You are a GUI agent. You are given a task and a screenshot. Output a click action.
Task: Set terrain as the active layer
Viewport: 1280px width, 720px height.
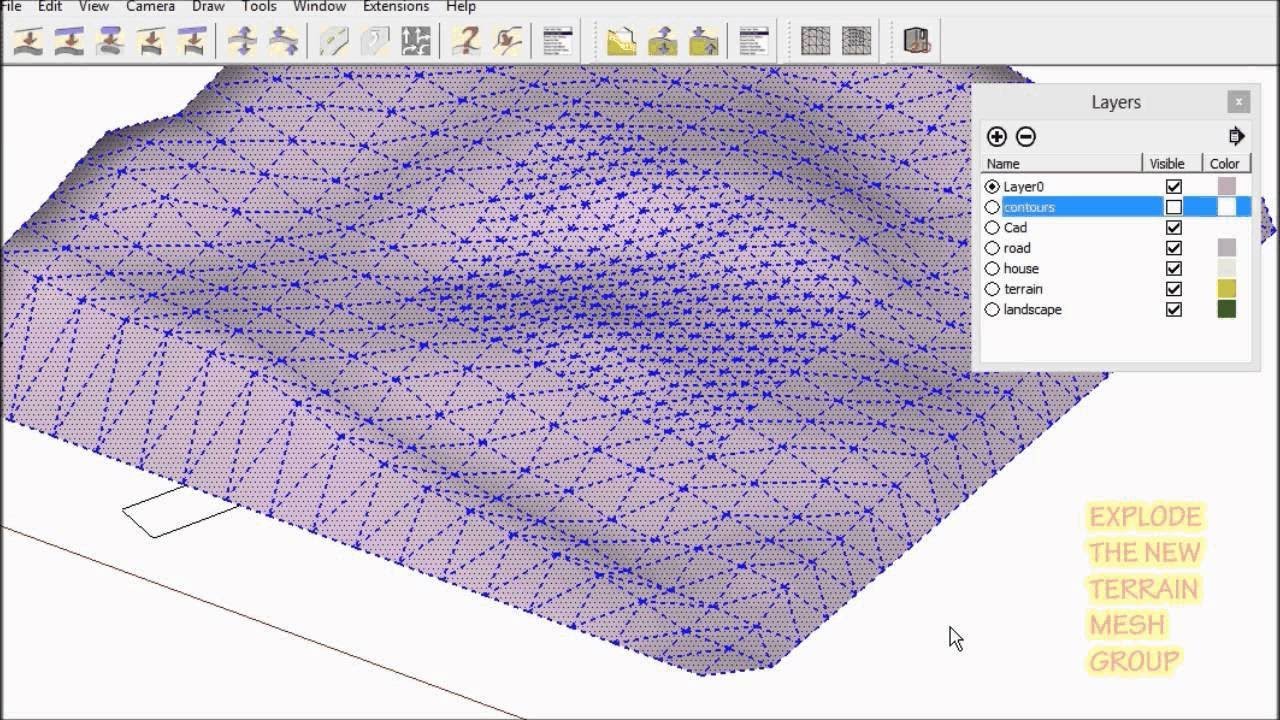click(992, 289)
